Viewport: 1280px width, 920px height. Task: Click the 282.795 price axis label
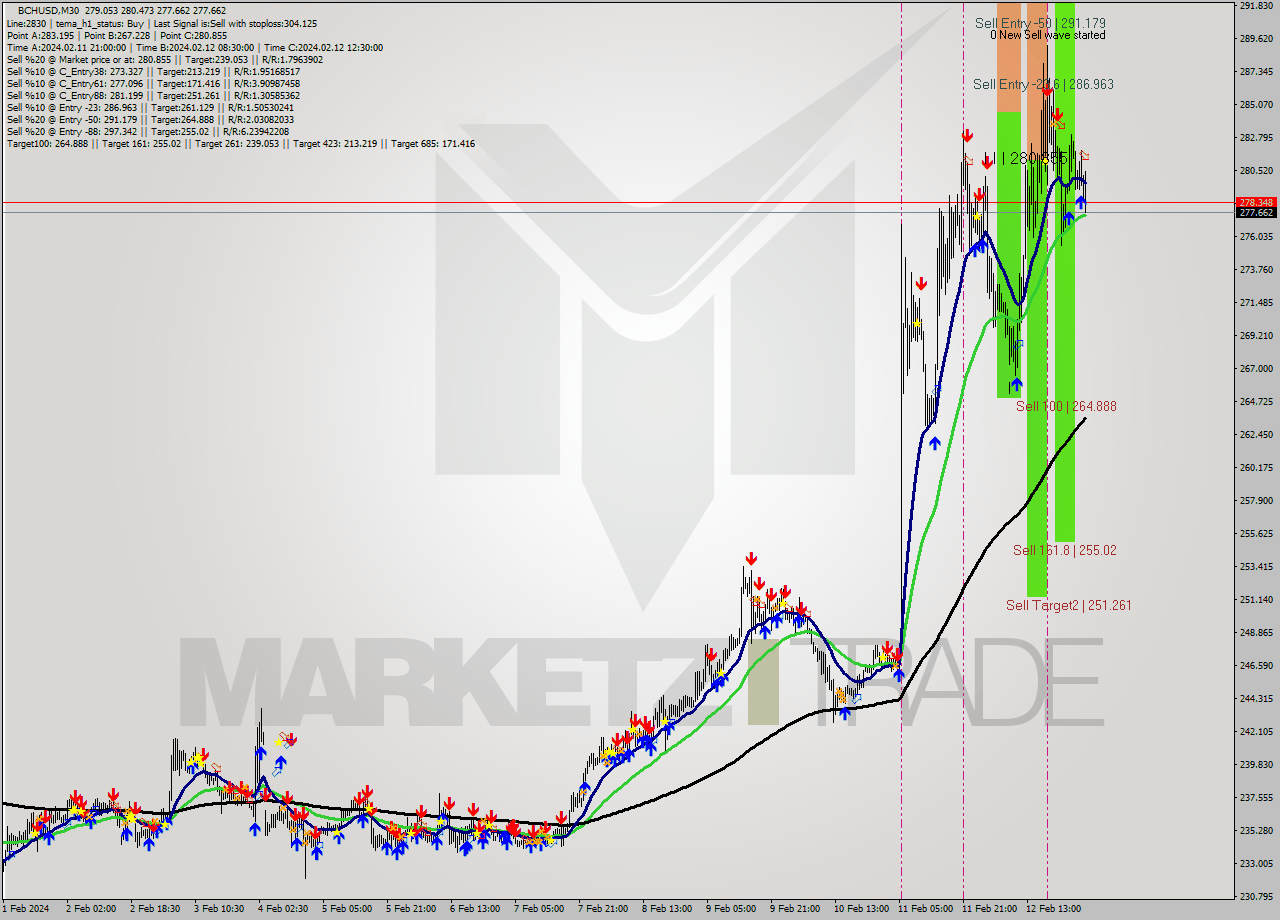point(1256,137)
